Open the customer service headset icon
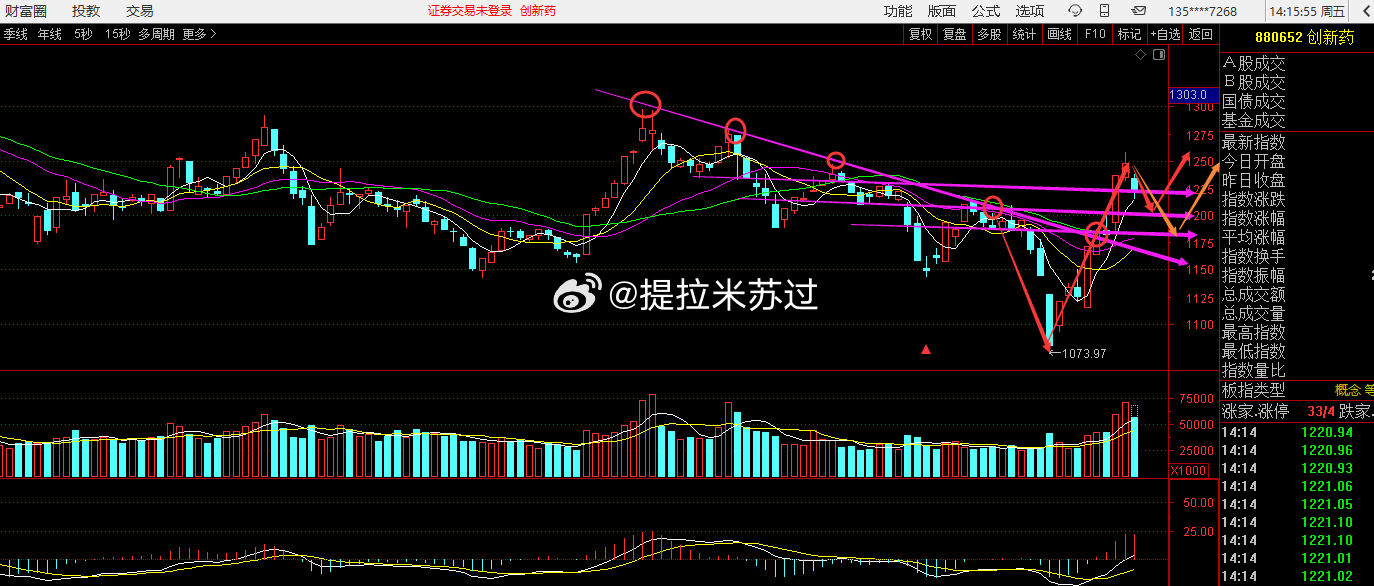This screenshot has height=586, width=1374. 1075,11
